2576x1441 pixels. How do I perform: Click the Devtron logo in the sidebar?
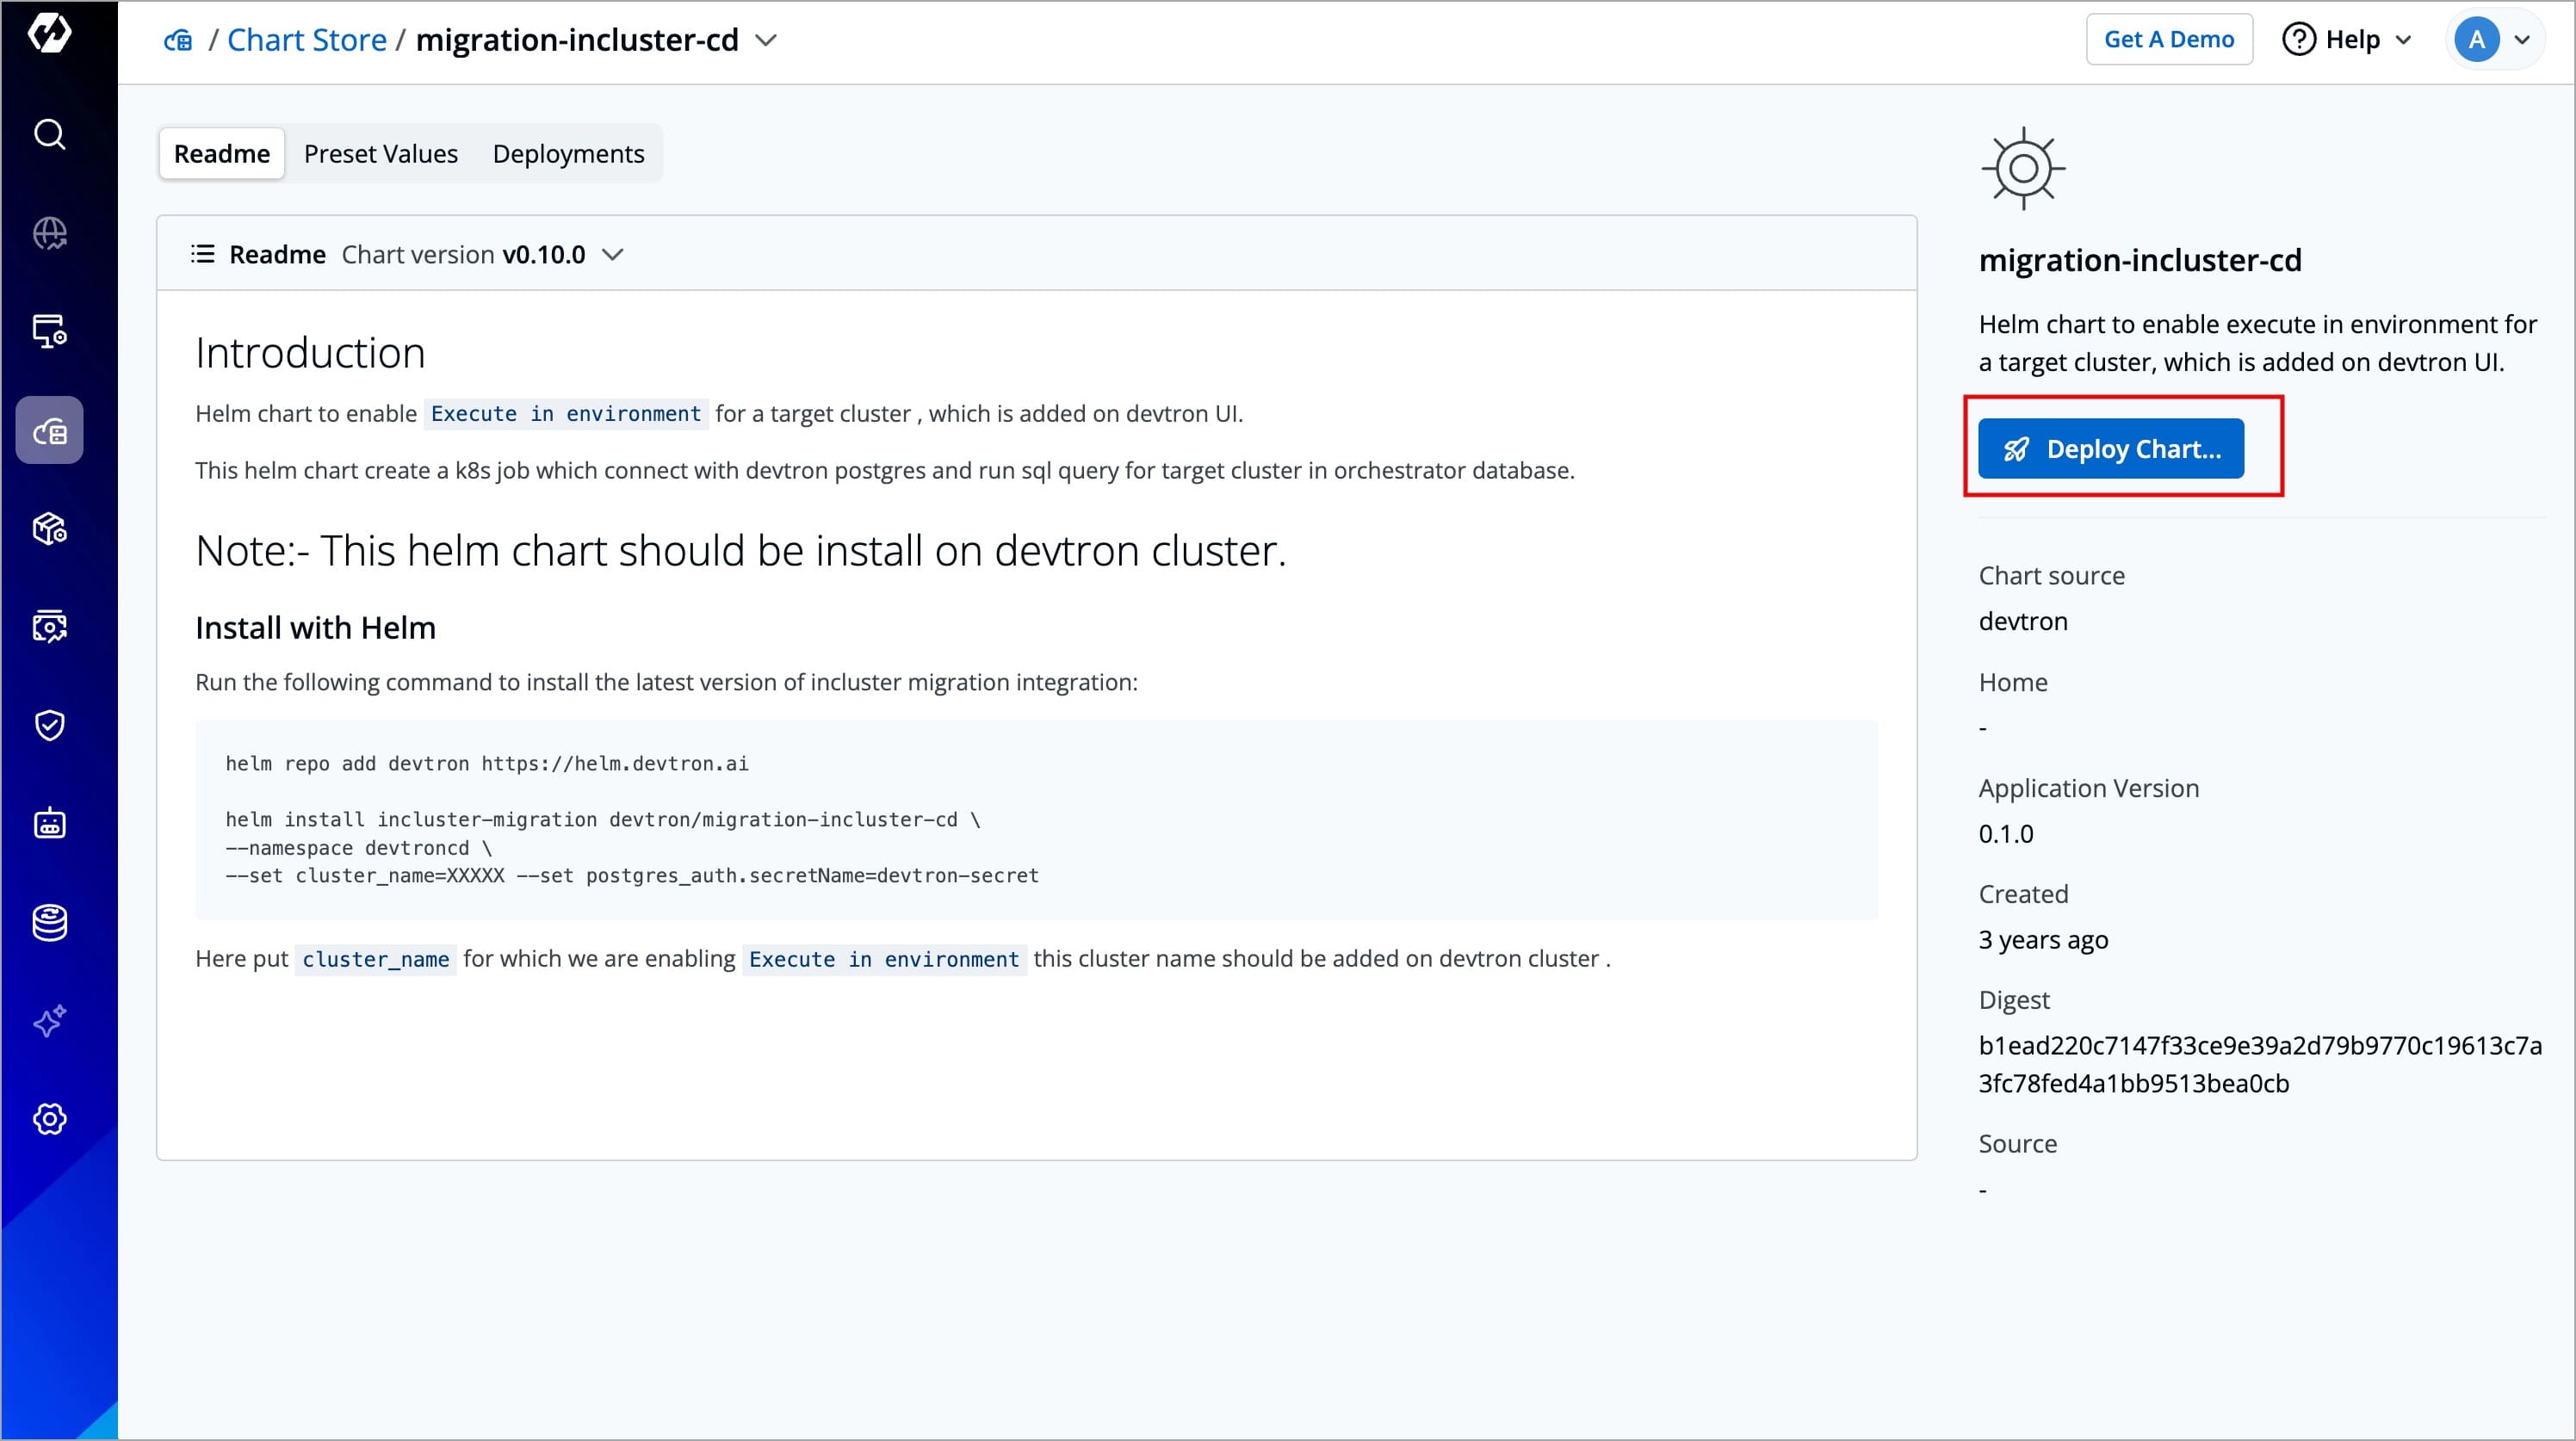[49, 33]
